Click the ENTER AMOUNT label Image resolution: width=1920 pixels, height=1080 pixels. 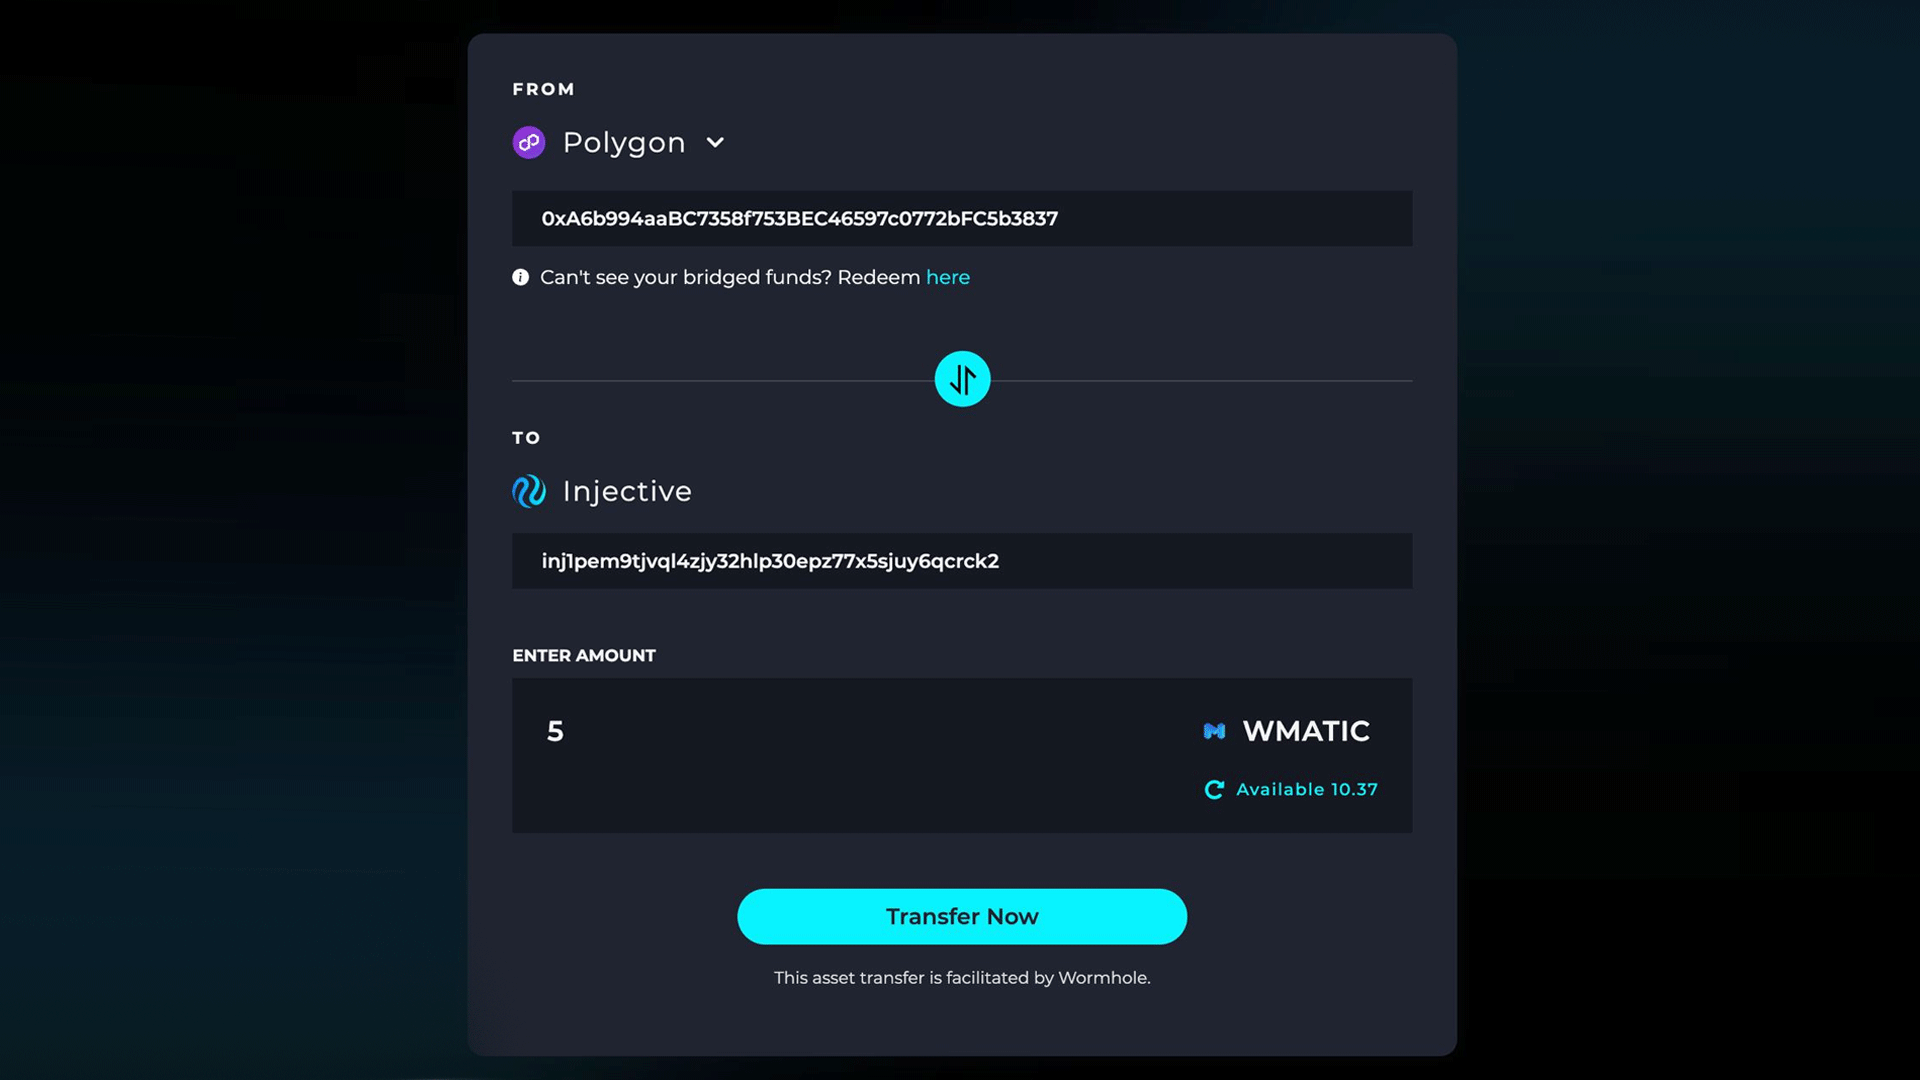coord(584,656)
